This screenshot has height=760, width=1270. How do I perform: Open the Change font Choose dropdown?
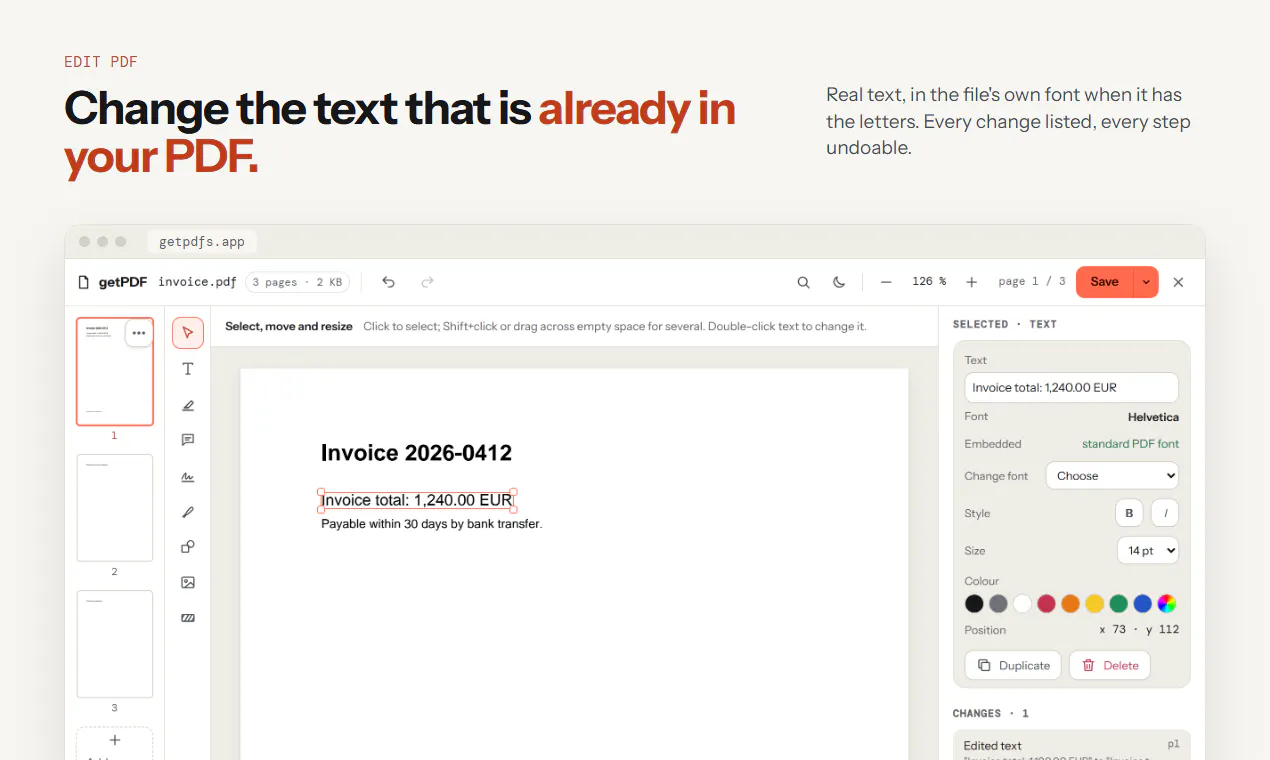1112,476
